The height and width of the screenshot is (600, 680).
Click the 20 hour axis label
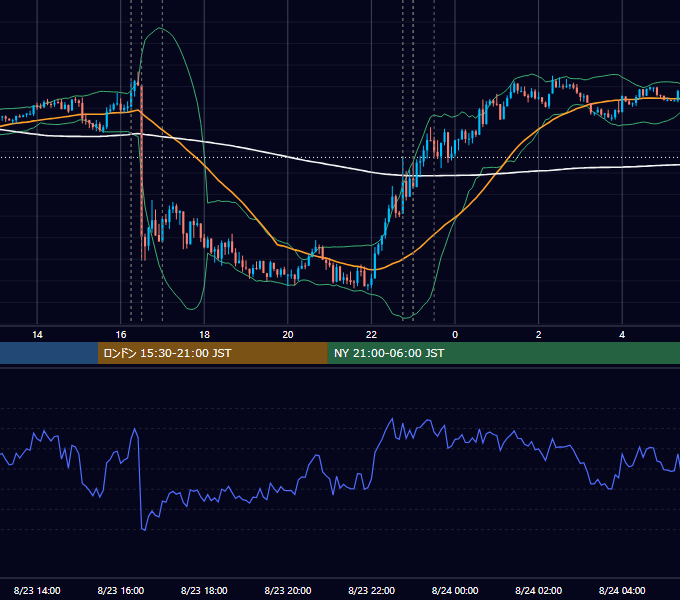(288, 335)
